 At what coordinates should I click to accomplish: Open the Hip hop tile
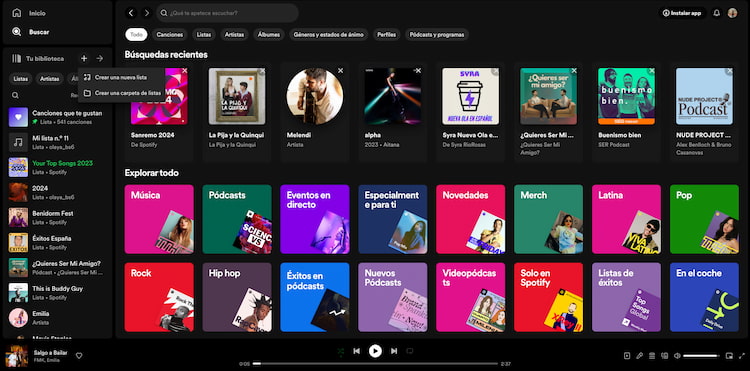(237, 297)
